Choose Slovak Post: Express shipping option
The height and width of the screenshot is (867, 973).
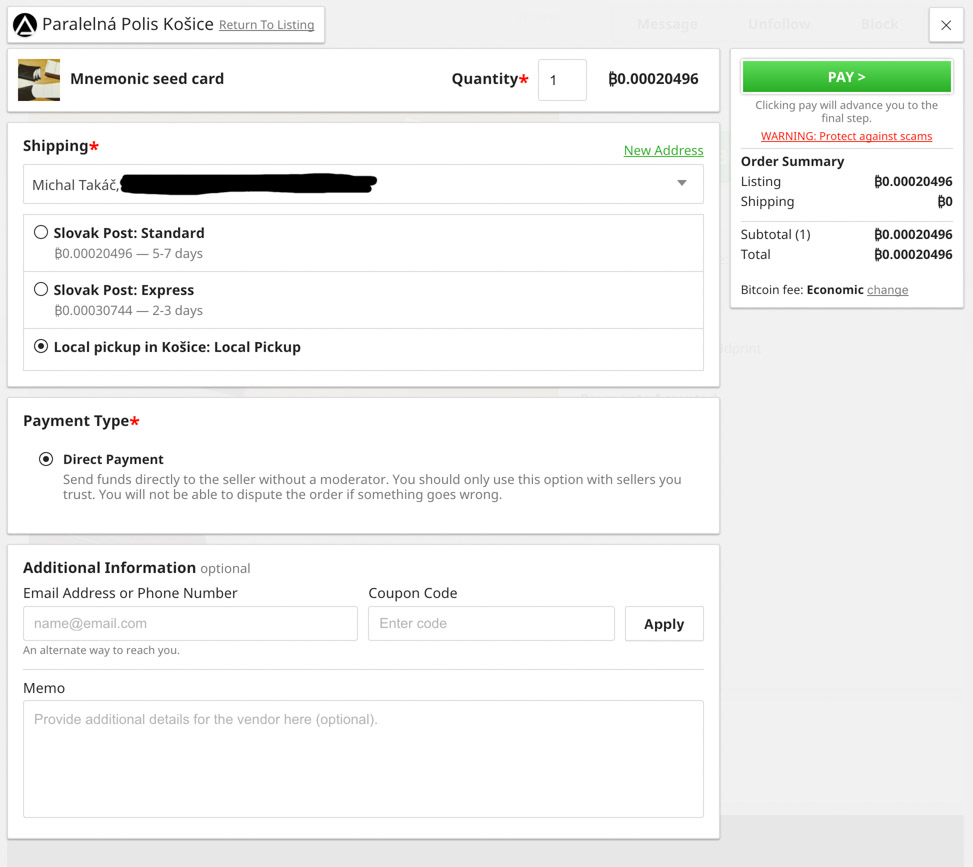pos(41,290)
